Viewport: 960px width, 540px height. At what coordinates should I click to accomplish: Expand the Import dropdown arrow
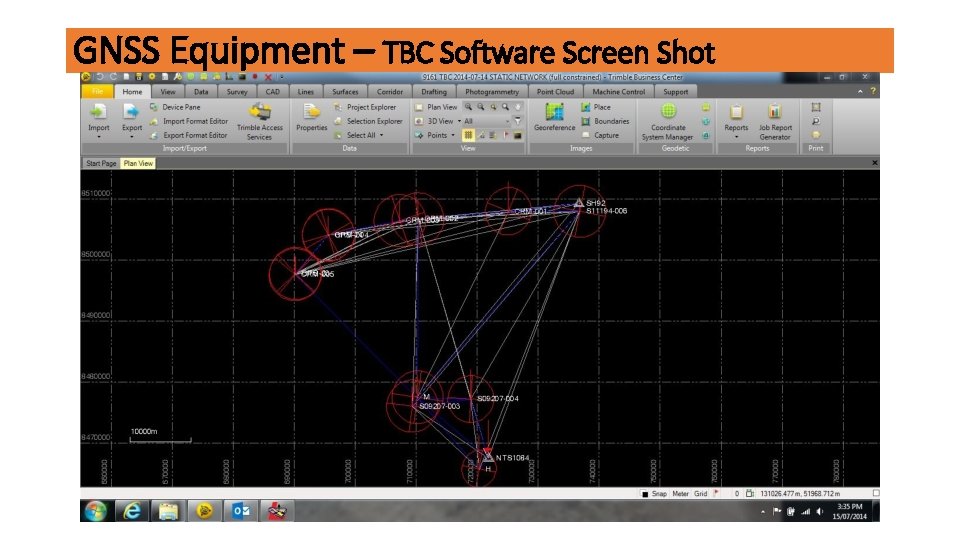pos(98,137)
